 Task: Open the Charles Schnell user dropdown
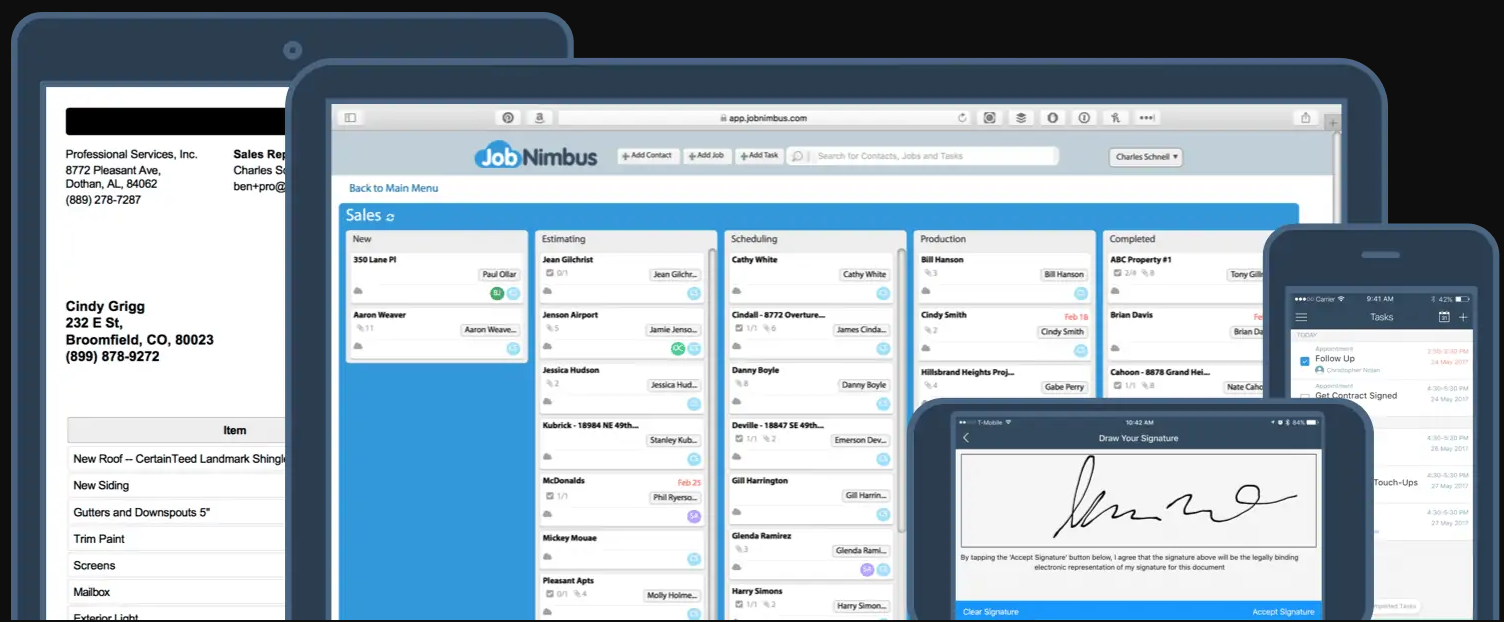click(x=1146, y=157)
